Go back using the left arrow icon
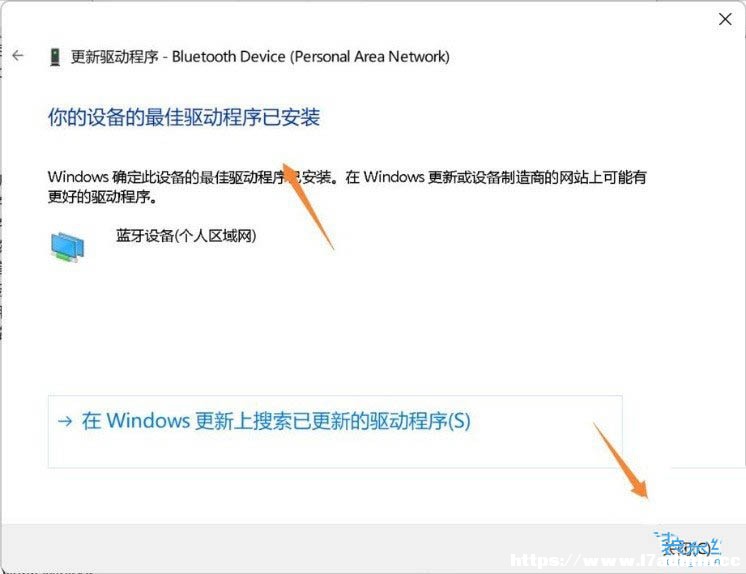 click(x=18, y=55)
